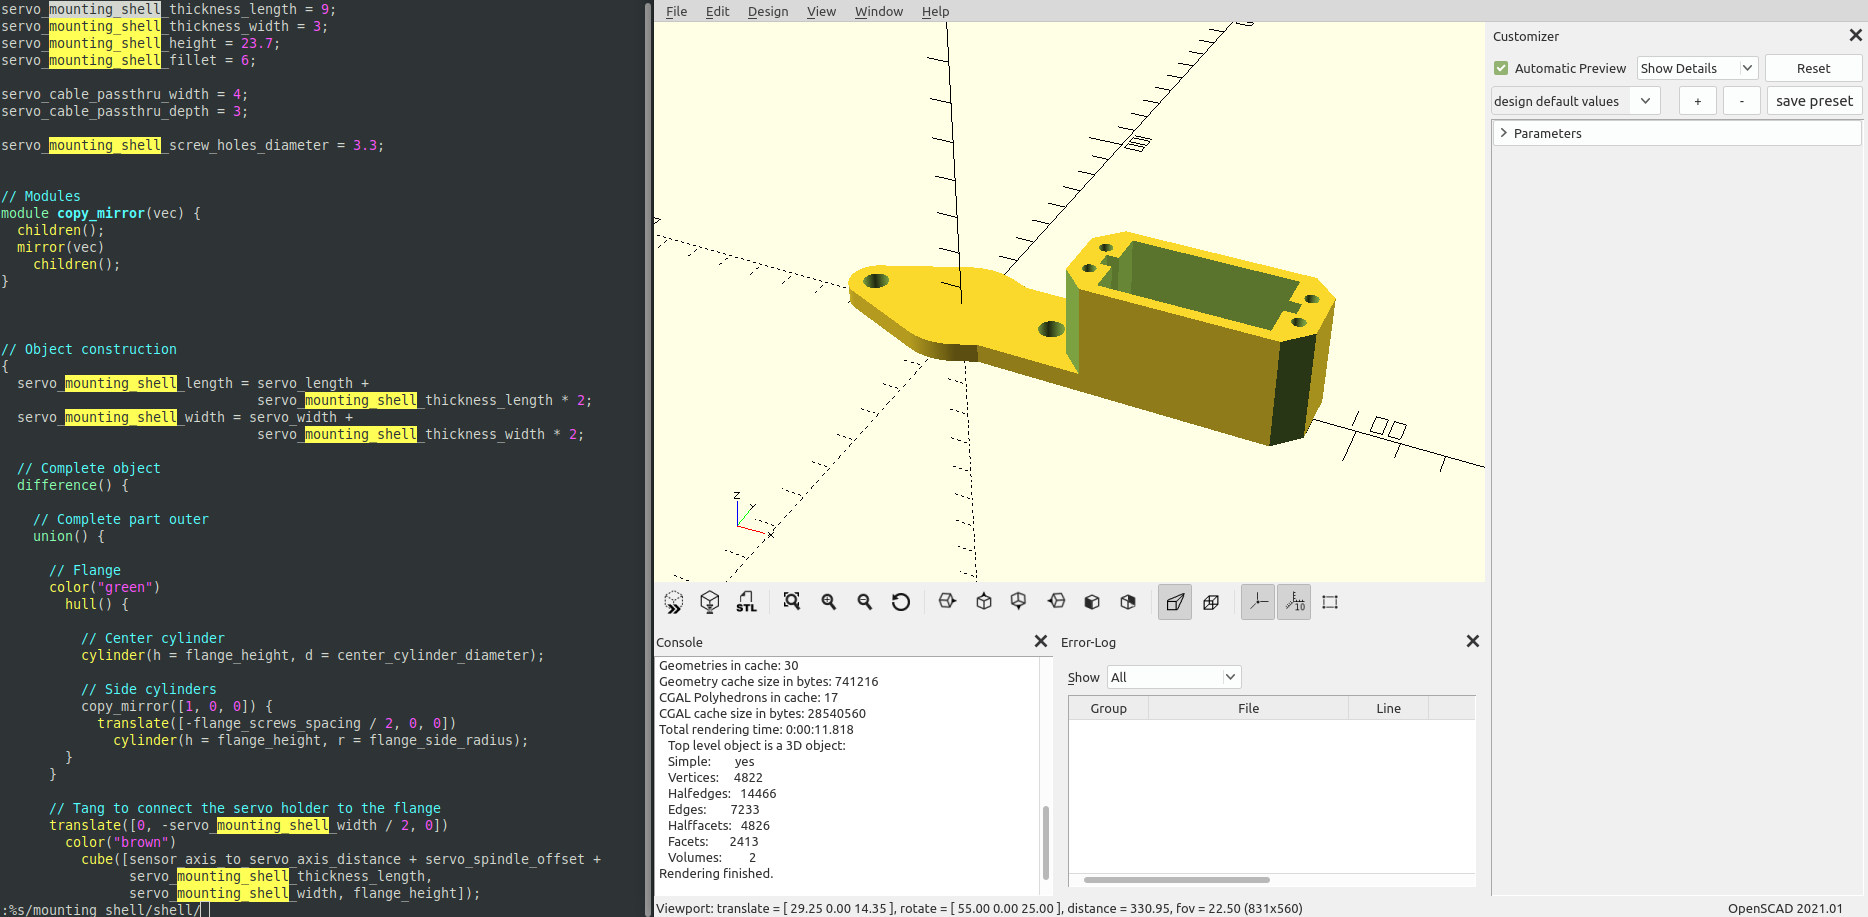Image resolution: width=1868 pixels, height=917 pixels.
Task: Switch to orthogonal projection view
Action: click(x=1211, y=602)
